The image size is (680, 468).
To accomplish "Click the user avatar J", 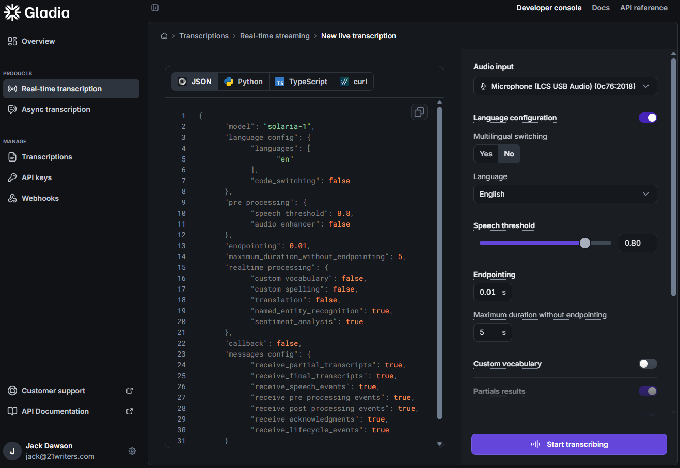I will (x=12, y=451).
